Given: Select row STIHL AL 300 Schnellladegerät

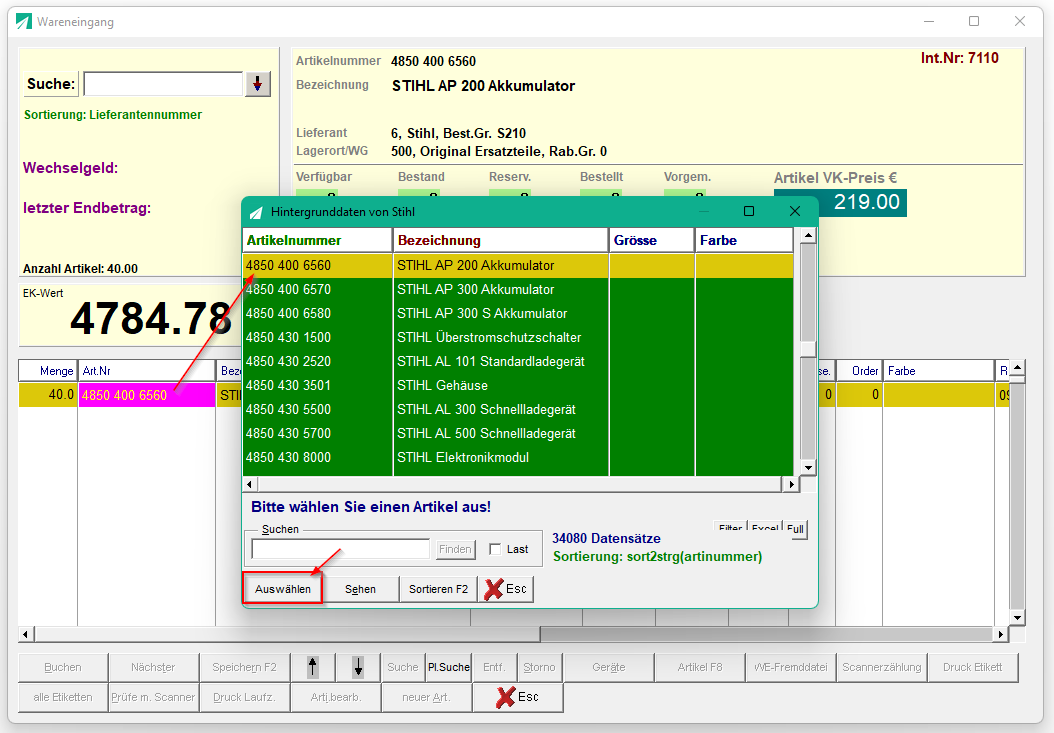Looking at the screenshot, I should point(518,410).
